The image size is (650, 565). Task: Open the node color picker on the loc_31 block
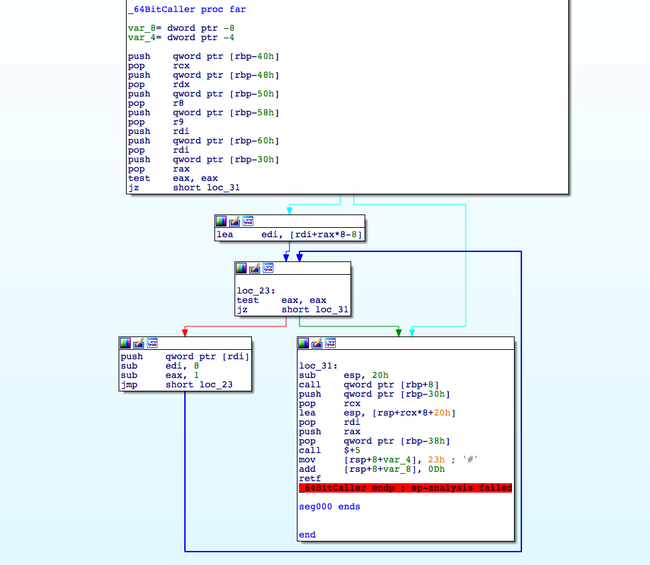tap(304, 343)
